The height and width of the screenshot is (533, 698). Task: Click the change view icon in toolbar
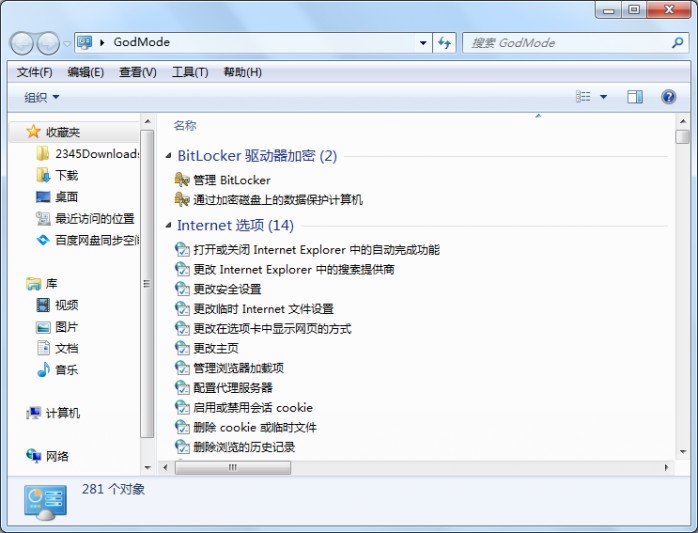point(583,97)
